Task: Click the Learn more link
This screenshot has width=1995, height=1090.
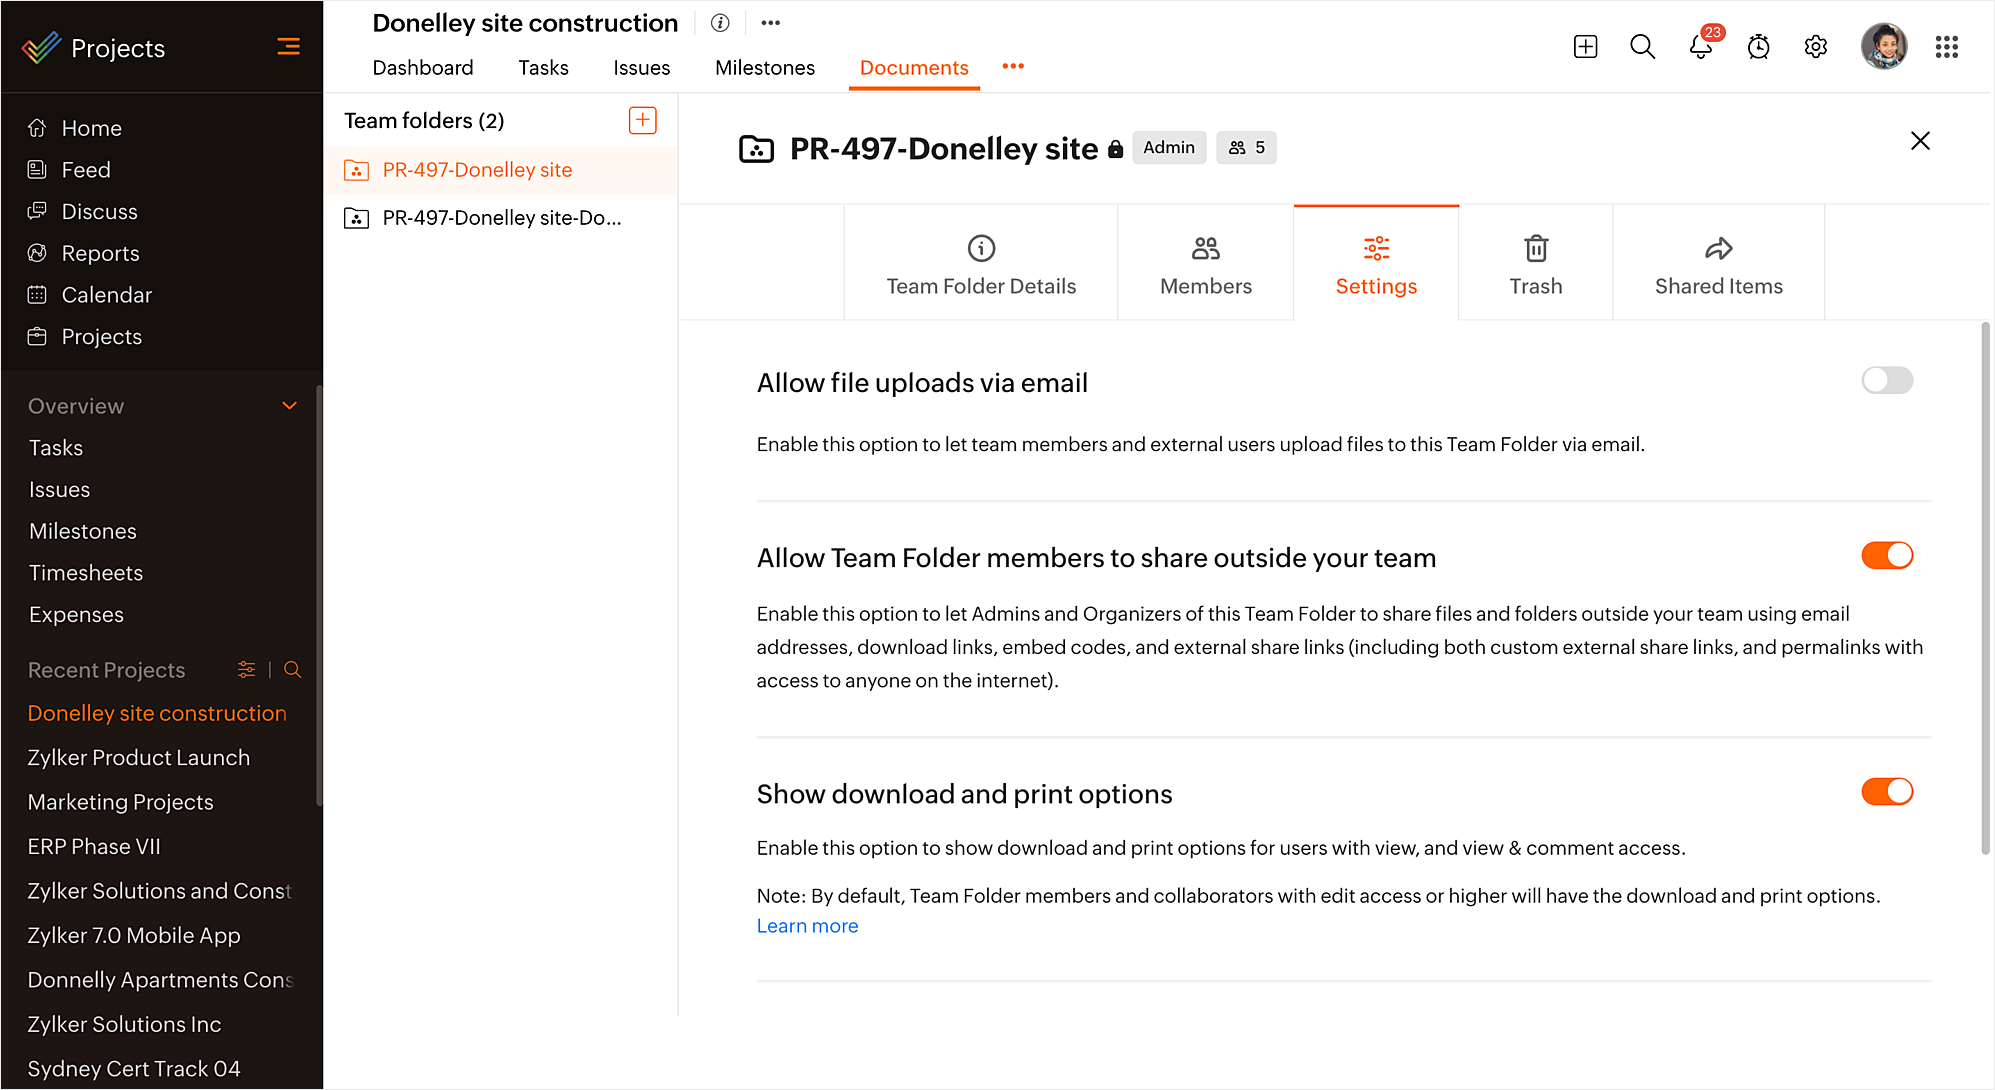Action: point(807,926)
